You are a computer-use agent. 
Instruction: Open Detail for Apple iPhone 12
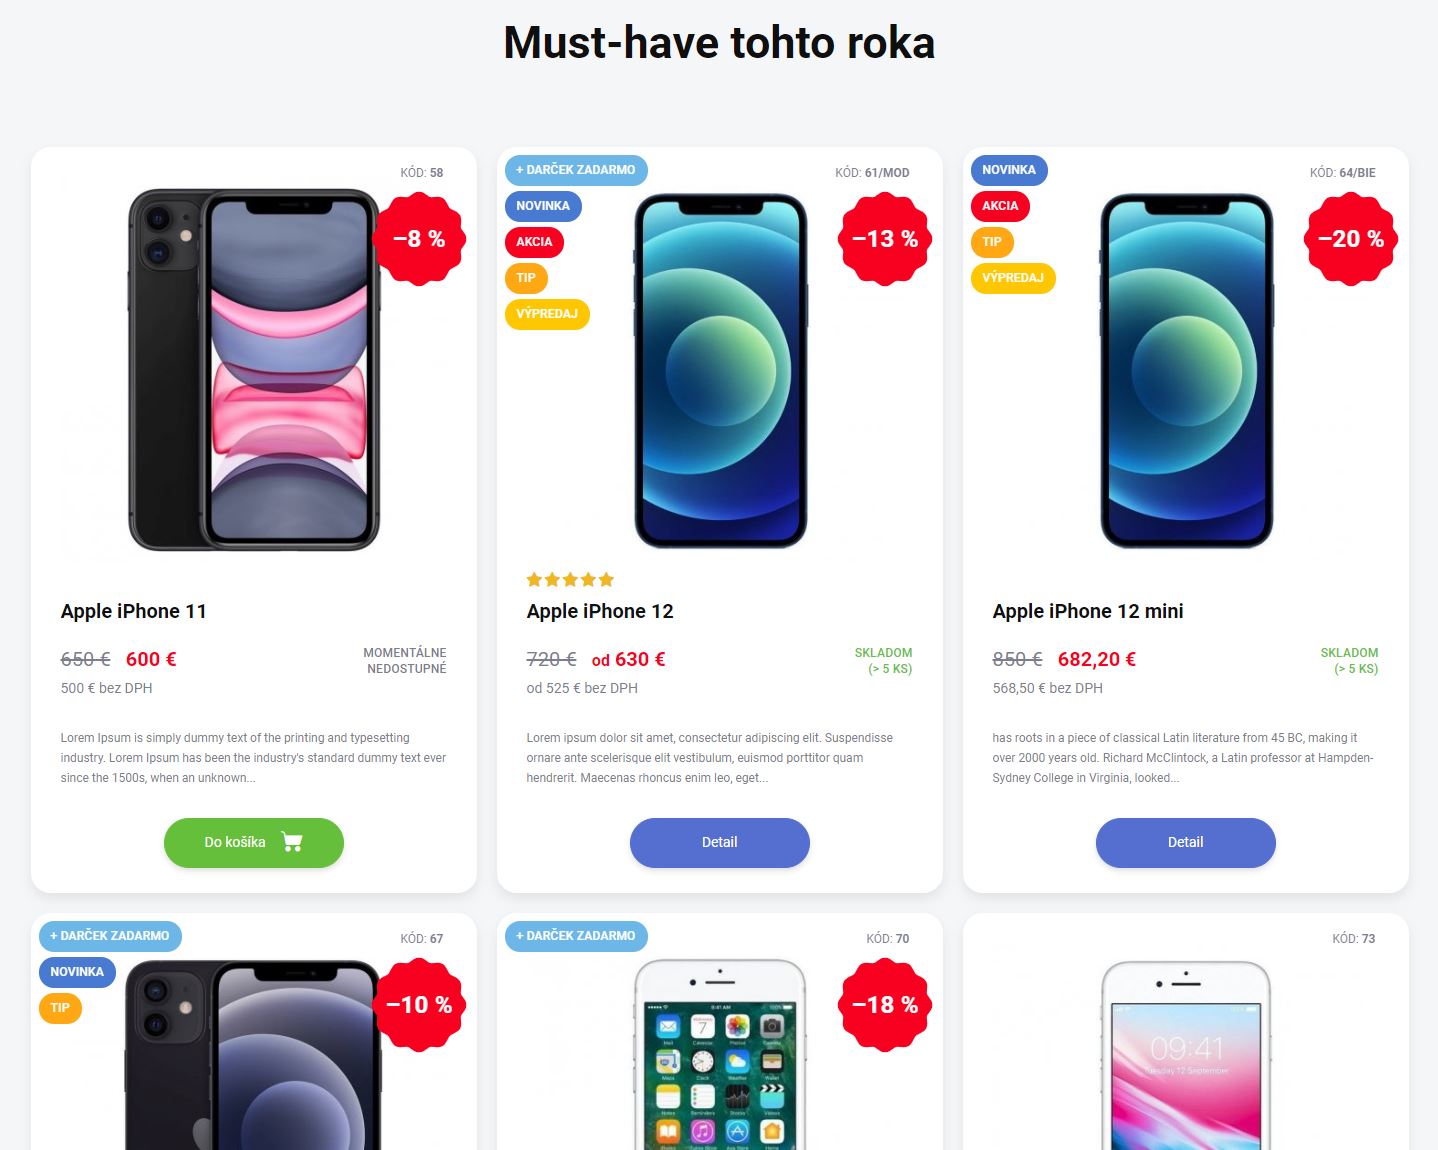pyautogui.click(x=720, y=843)
